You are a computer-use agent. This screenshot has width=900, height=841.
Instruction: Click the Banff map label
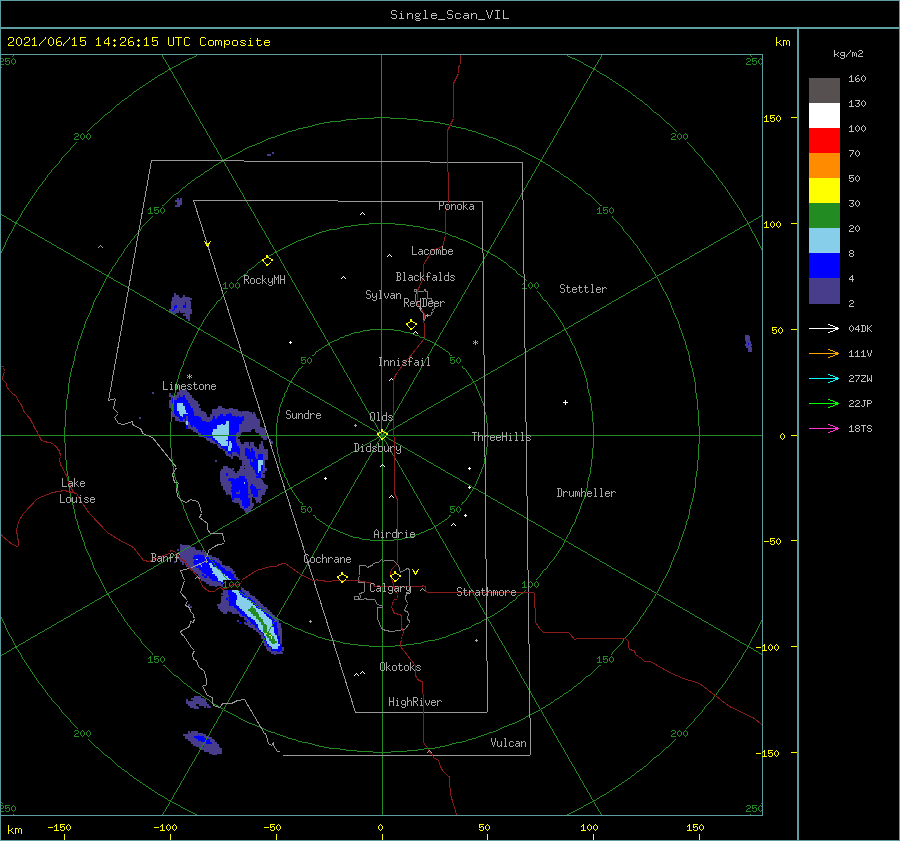165,557
